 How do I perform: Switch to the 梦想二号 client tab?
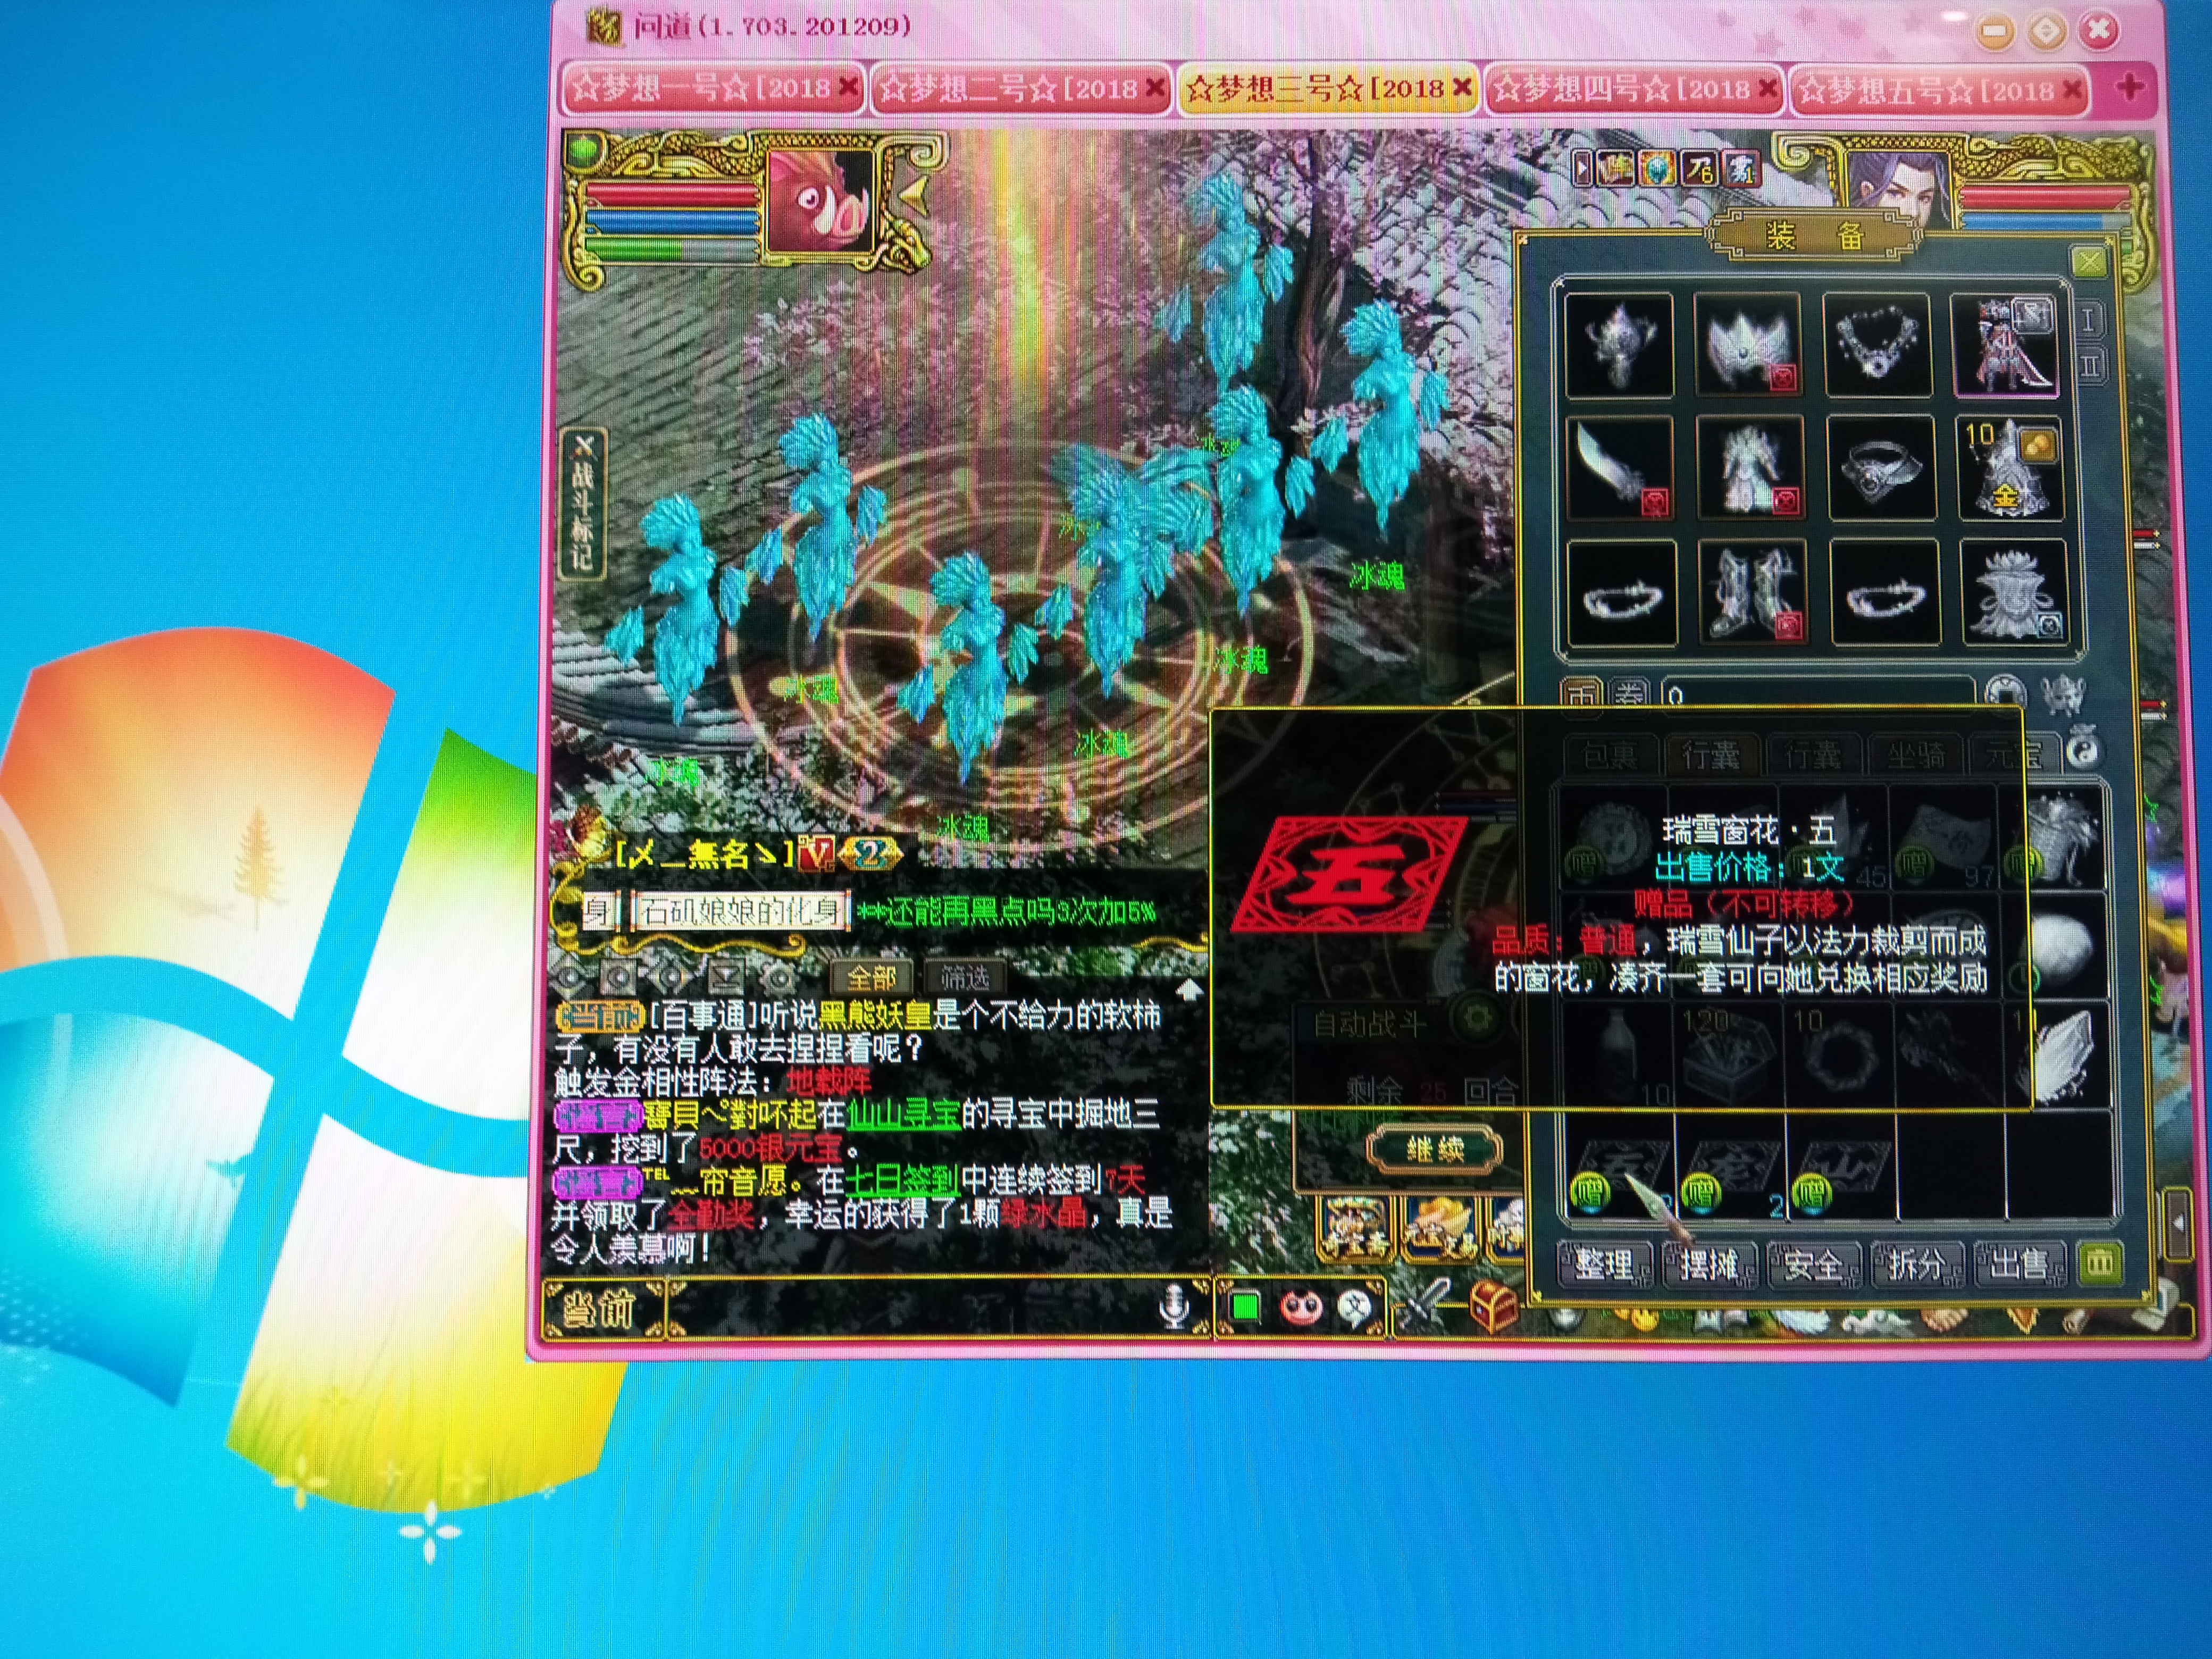pos(1021,89)
